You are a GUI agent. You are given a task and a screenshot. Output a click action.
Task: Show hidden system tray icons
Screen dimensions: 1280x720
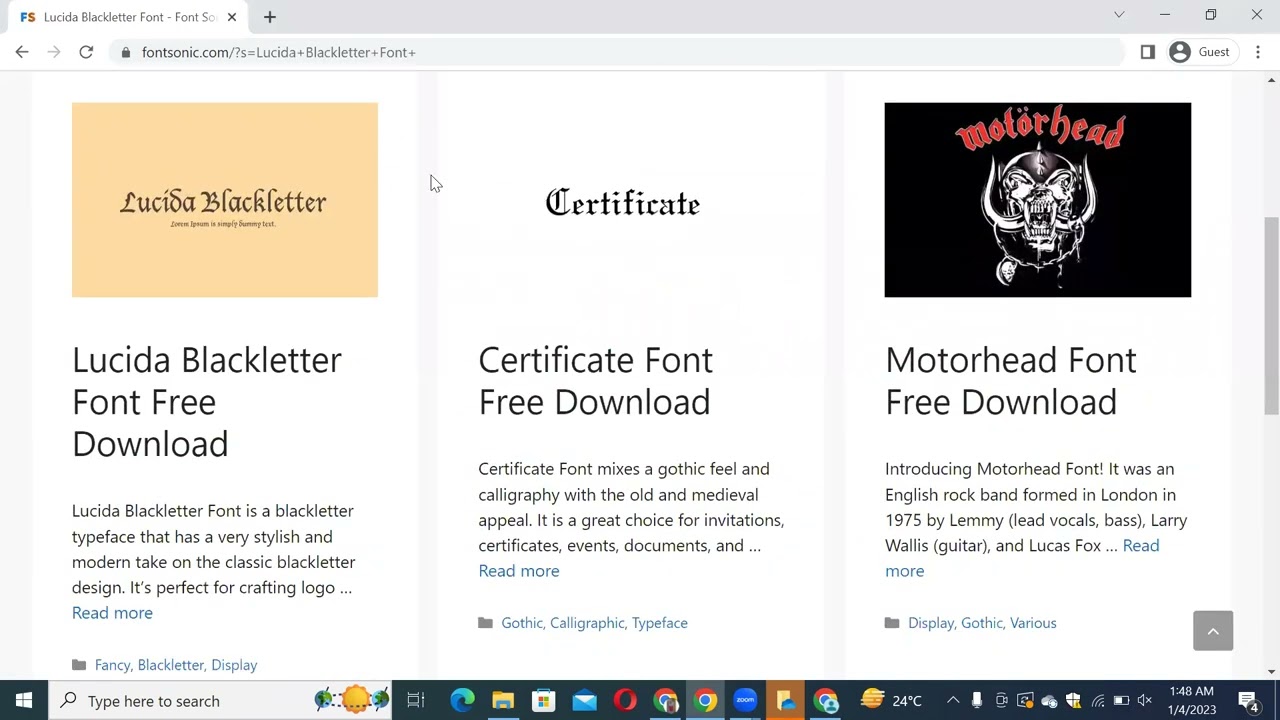tap(953, 700)
